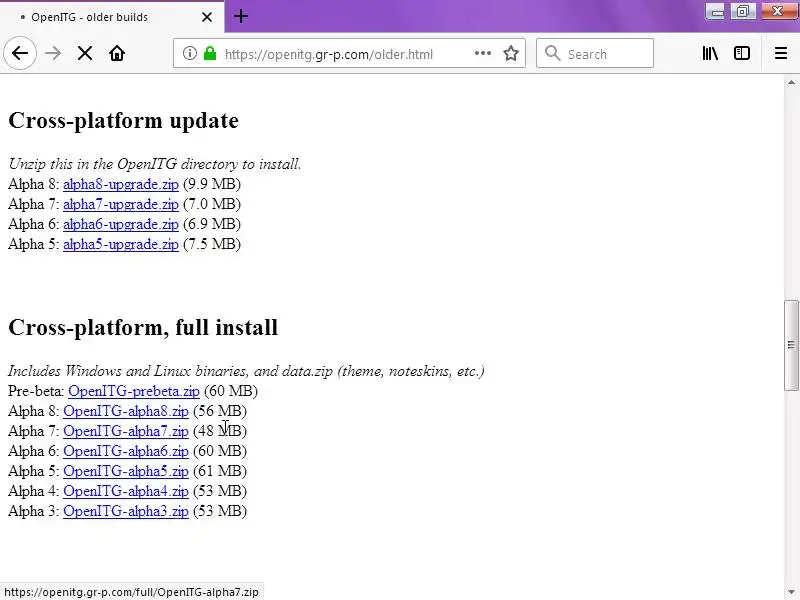Stop loading the page
The image size is (800, 600).
click(85, 53)
